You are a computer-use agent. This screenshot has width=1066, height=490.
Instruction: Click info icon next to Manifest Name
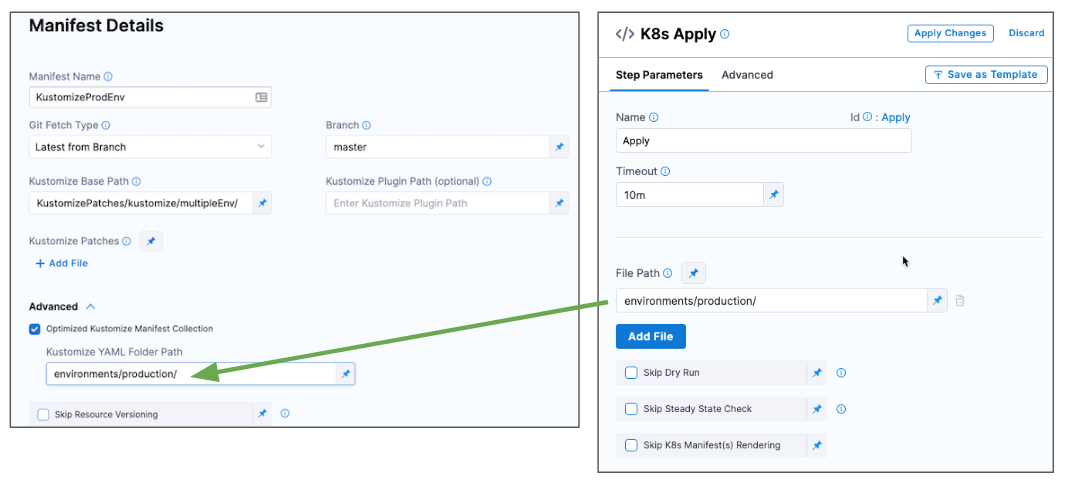click(108, 76)
